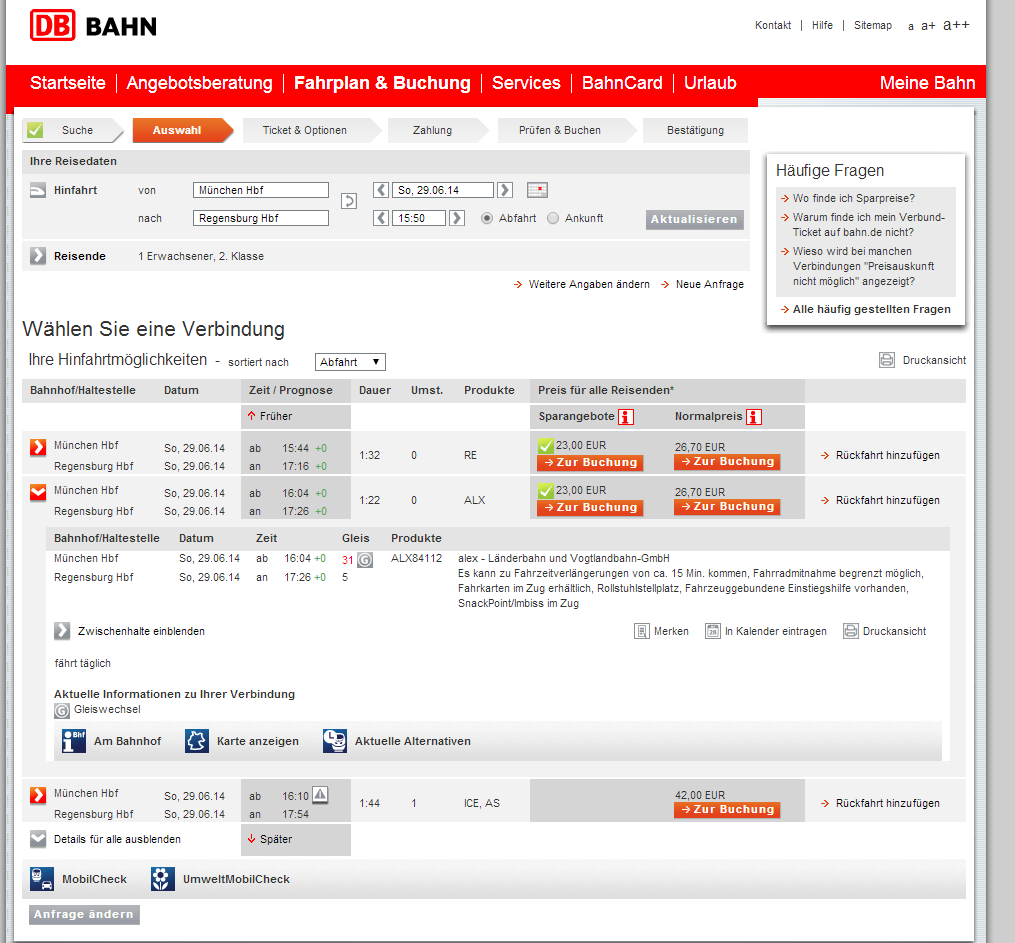The width and height of the screenshot is (1015, 943).
Task: Open Angebotsberatung menu
Action: pyautogui.click(x=199, y=83)
